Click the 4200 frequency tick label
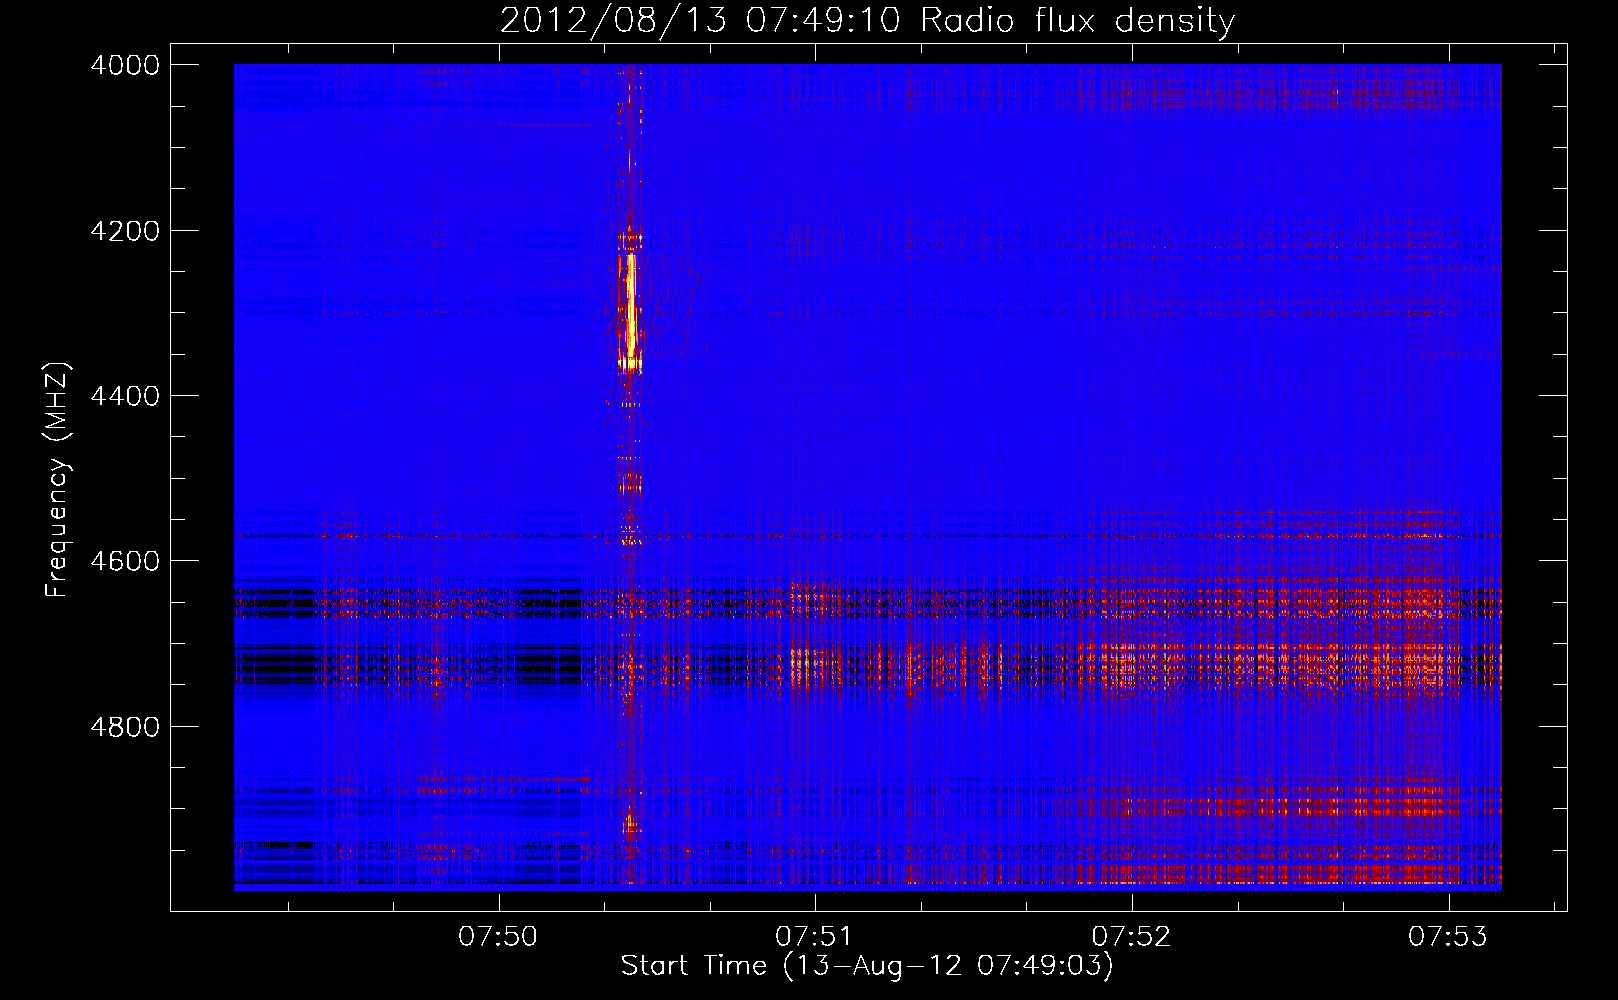Screen dimensions: 1618x1000 [x=125, y=231]
